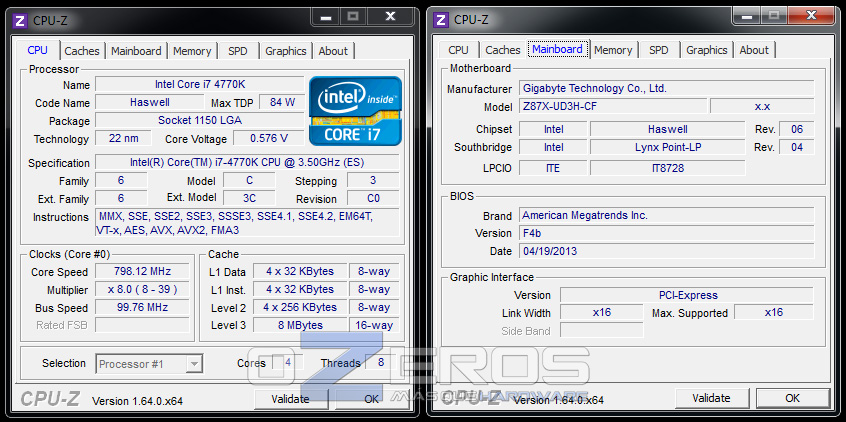The width and height of the screenshot is (846, 422).
Task: Click Graphic Interface Version PCI-Express
Action: (687, 295)
